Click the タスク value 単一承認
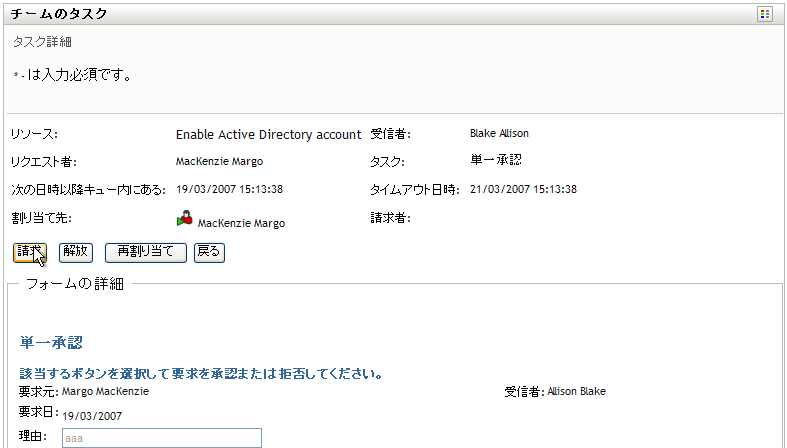787x448 pixels. tap(495, 160)
